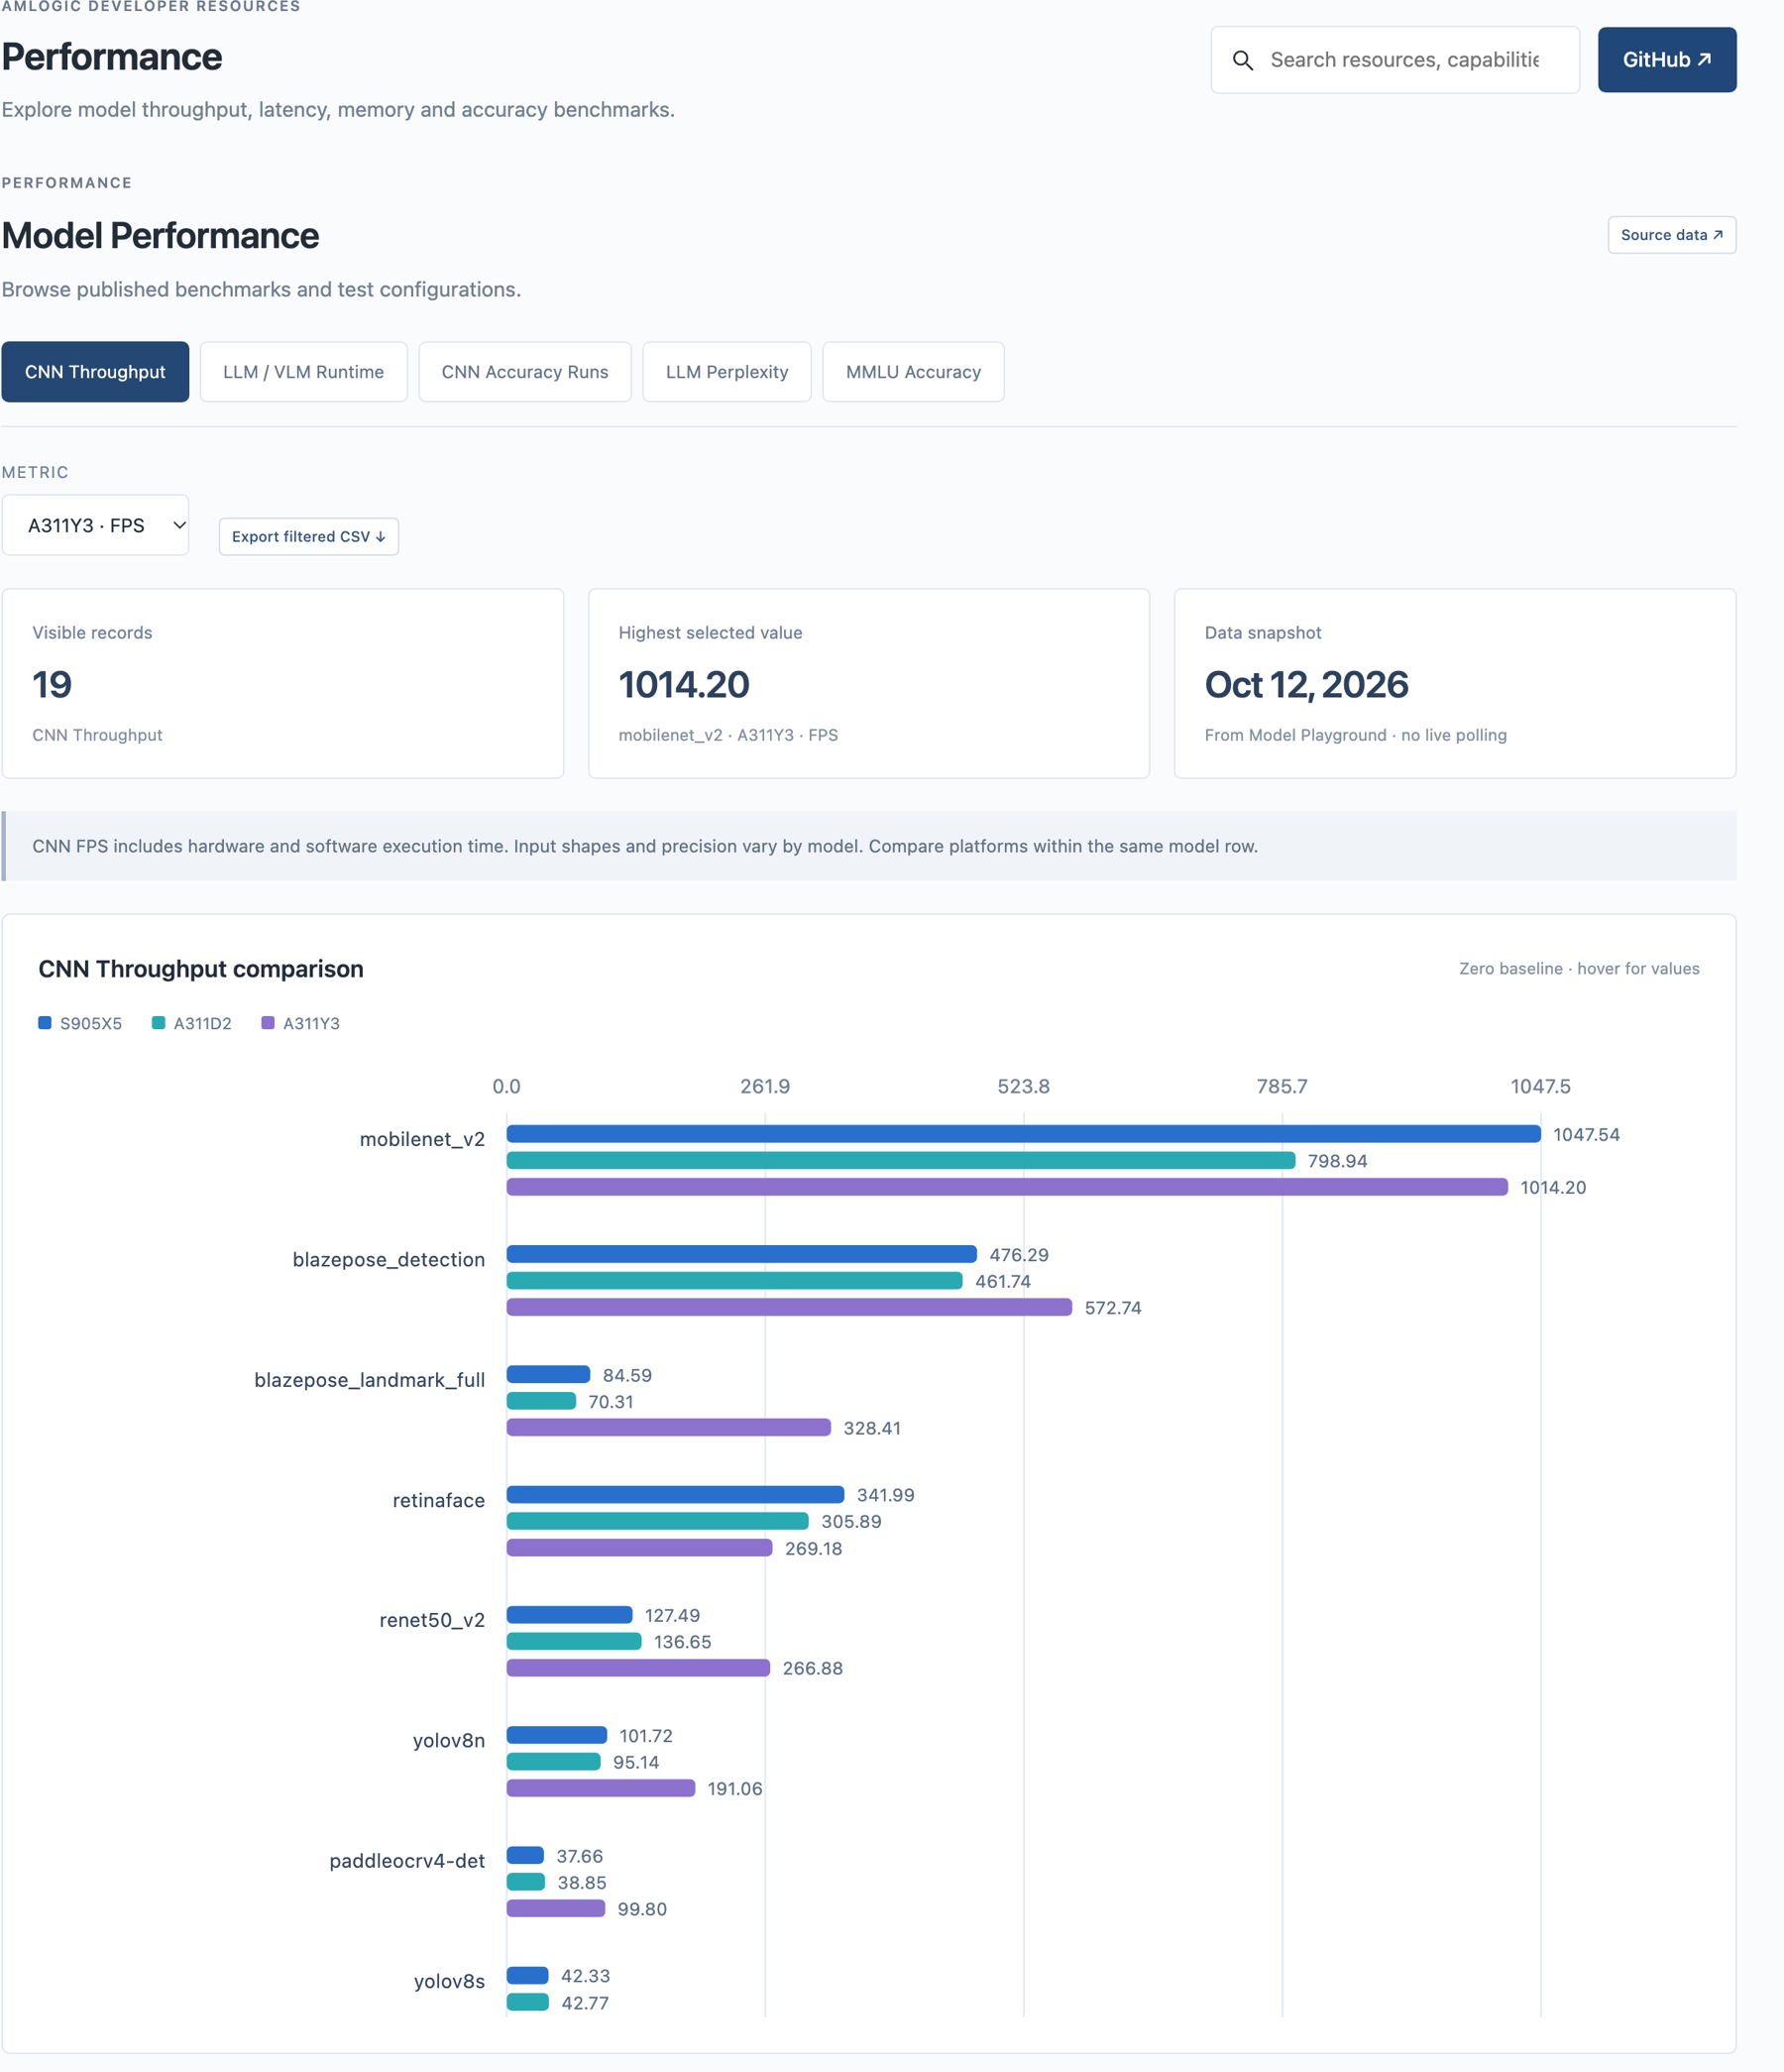Click inside the Search resources input field
The width and height of the screenshot is (1784, 2072).
[x=1395, y=60]
